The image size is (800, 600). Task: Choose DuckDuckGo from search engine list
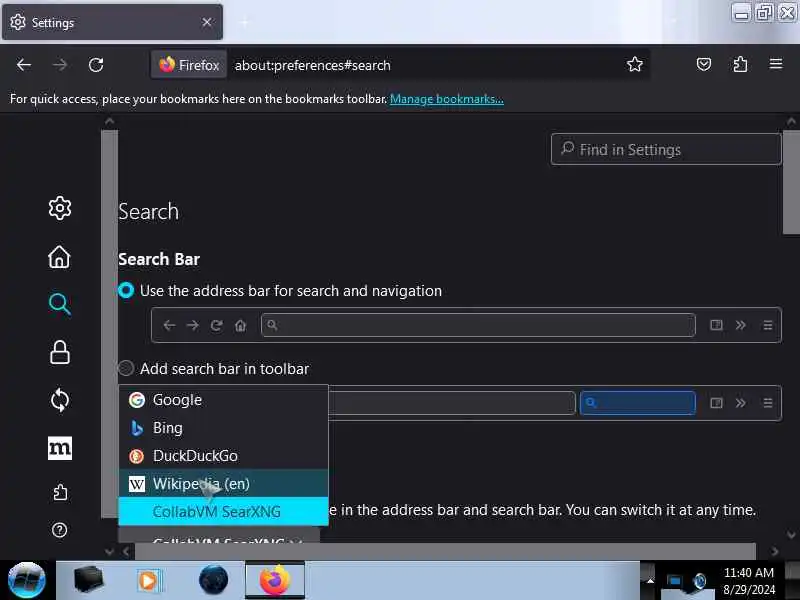coord(223,456)
